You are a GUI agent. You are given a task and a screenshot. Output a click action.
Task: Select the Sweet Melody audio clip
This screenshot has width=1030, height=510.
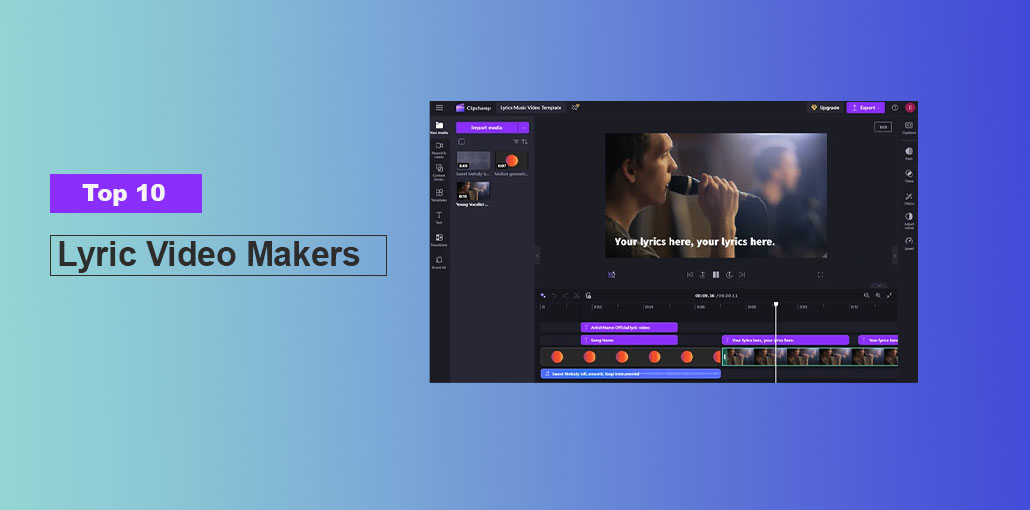[x=631, y=374]
